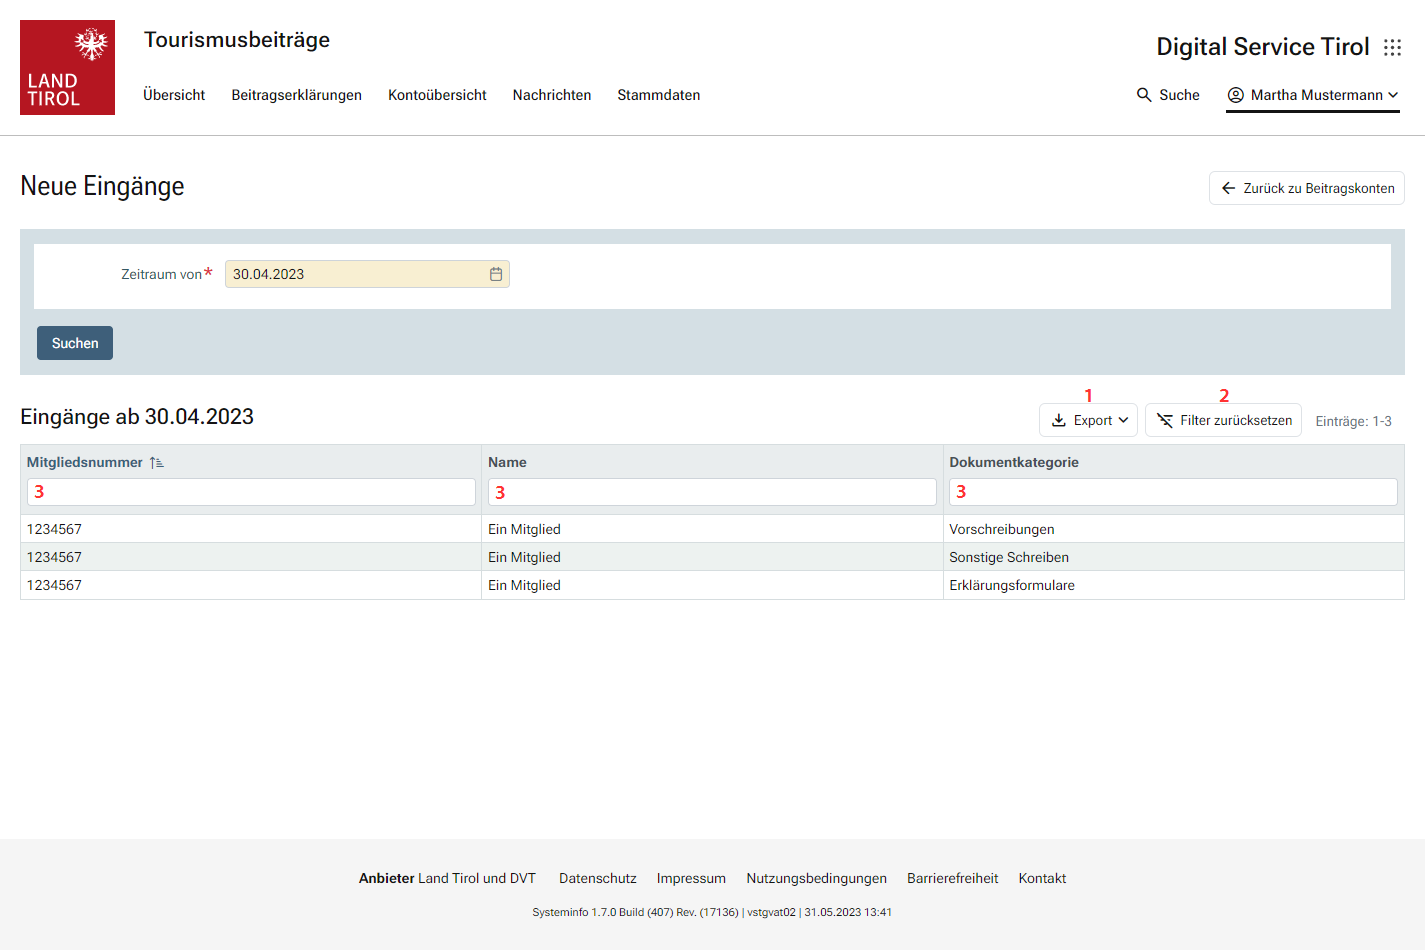Expand the Martha Mustermann user menu

(x=1393, y=95)
